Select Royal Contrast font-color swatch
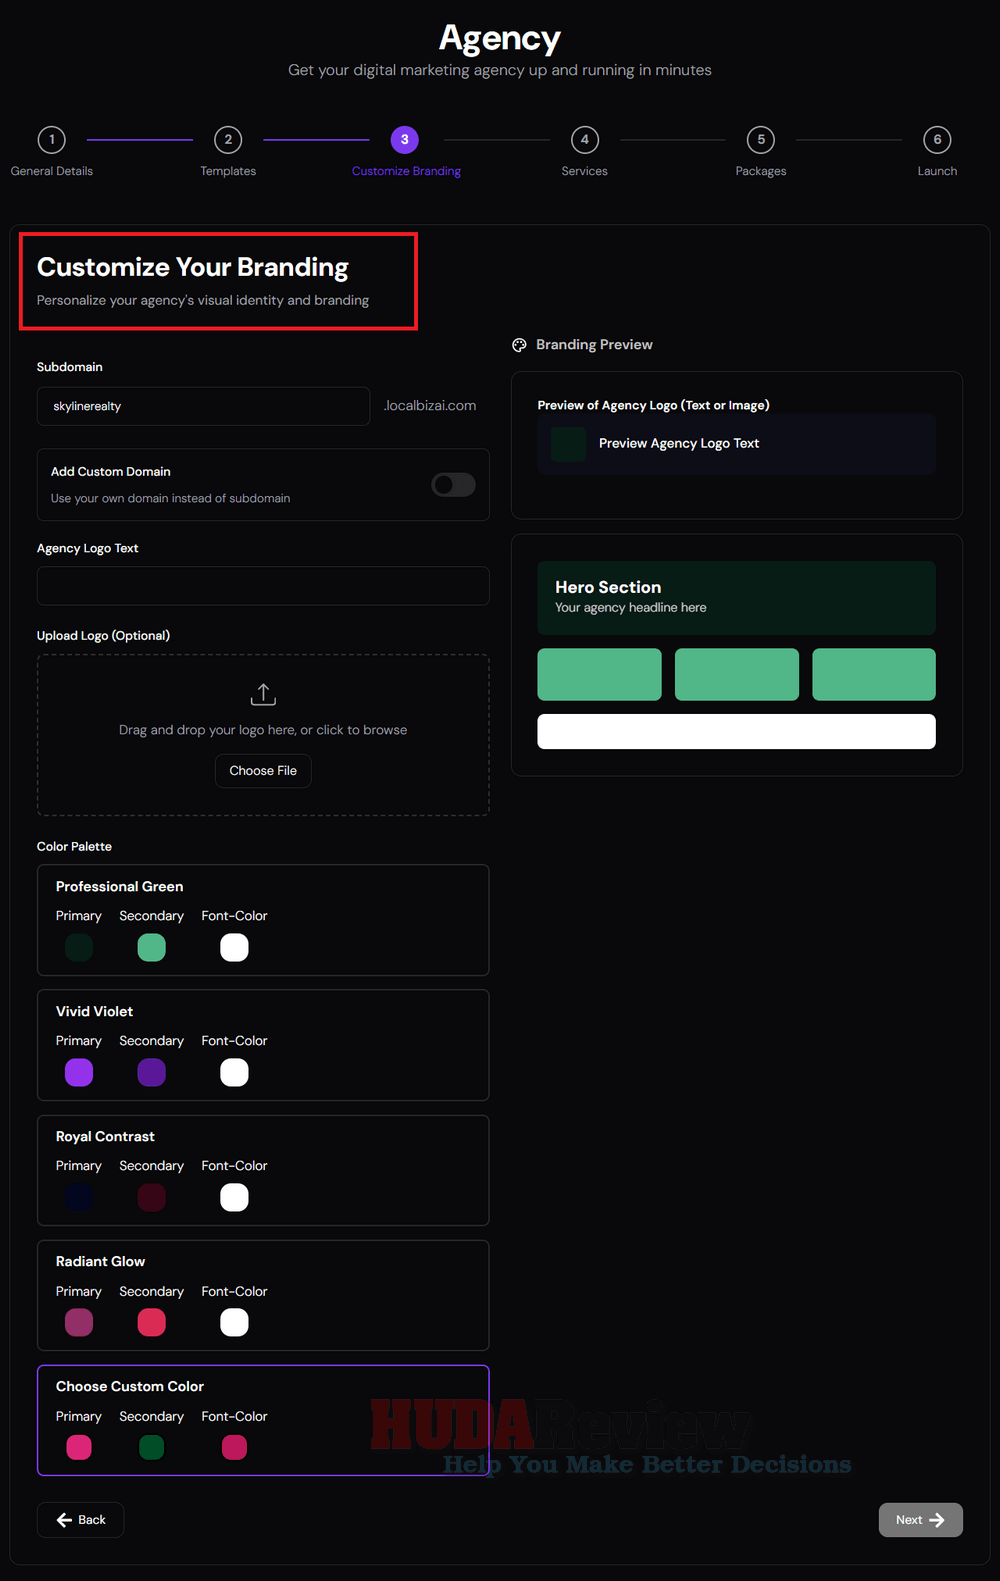This screenshot has width=1000, height=1581. (234, 1198)
